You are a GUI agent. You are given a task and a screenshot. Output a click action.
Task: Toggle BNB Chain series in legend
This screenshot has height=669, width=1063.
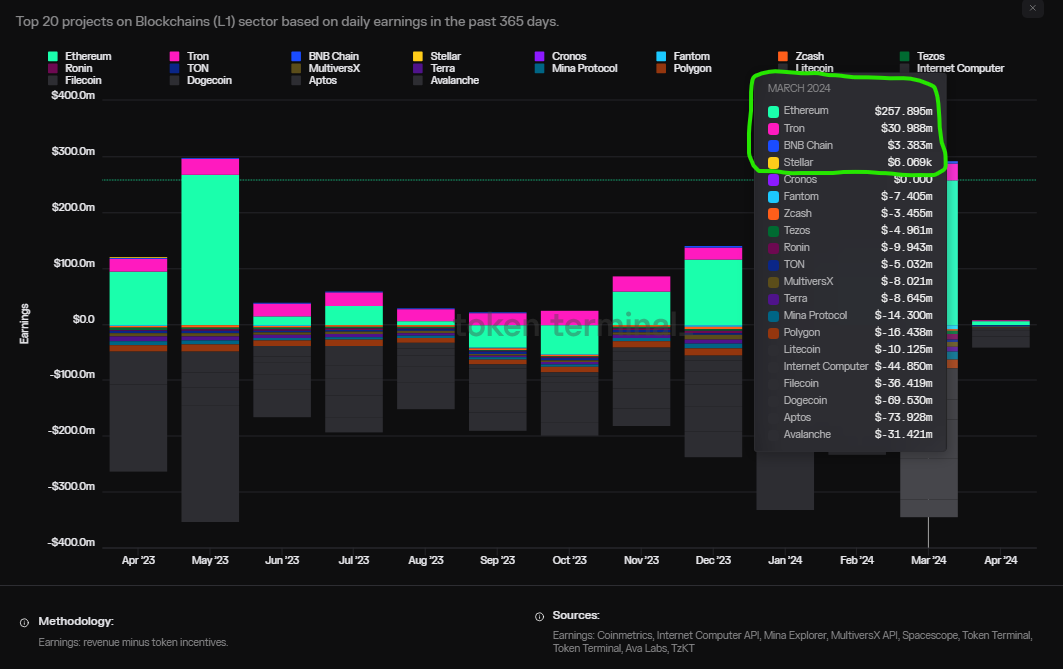[325, 56]
